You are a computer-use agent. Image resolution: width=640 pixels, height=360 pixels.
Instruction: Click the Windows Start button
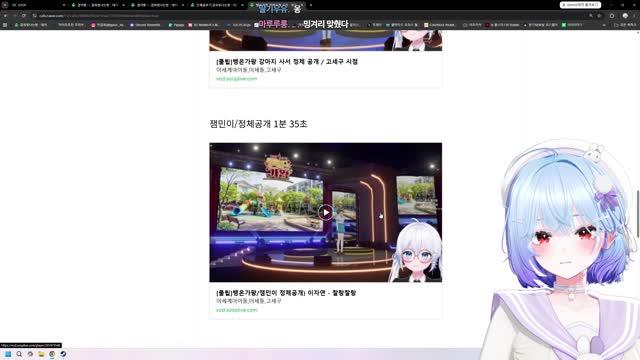click(8, 354)
